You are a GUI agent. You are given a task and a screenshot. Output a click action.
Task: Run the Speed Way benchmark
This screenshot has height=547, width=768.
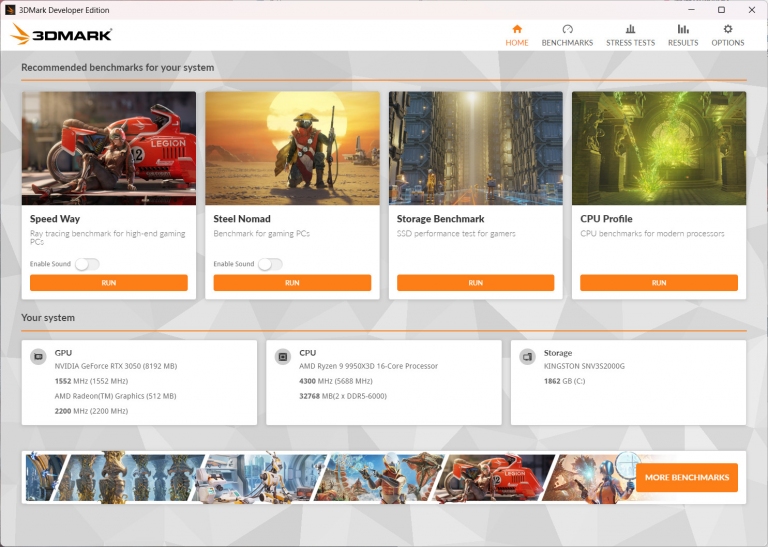pyautogui.click(x=109, y=283)
